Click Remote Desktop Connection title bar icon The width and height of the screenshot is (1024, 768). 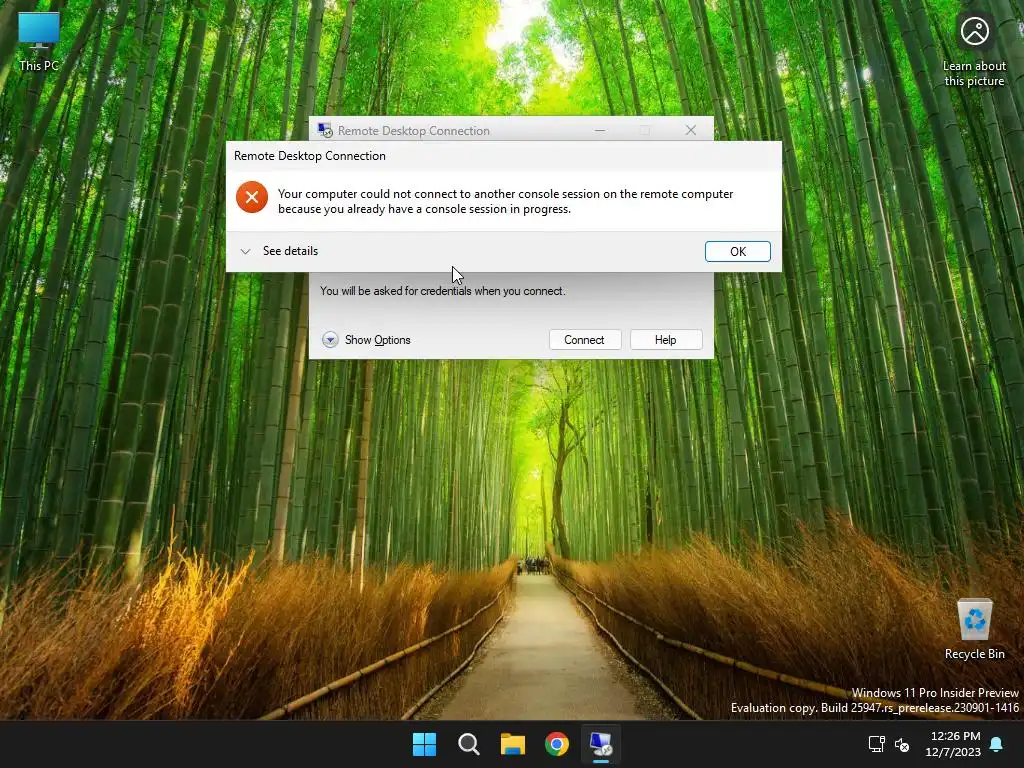coord(325,130)
